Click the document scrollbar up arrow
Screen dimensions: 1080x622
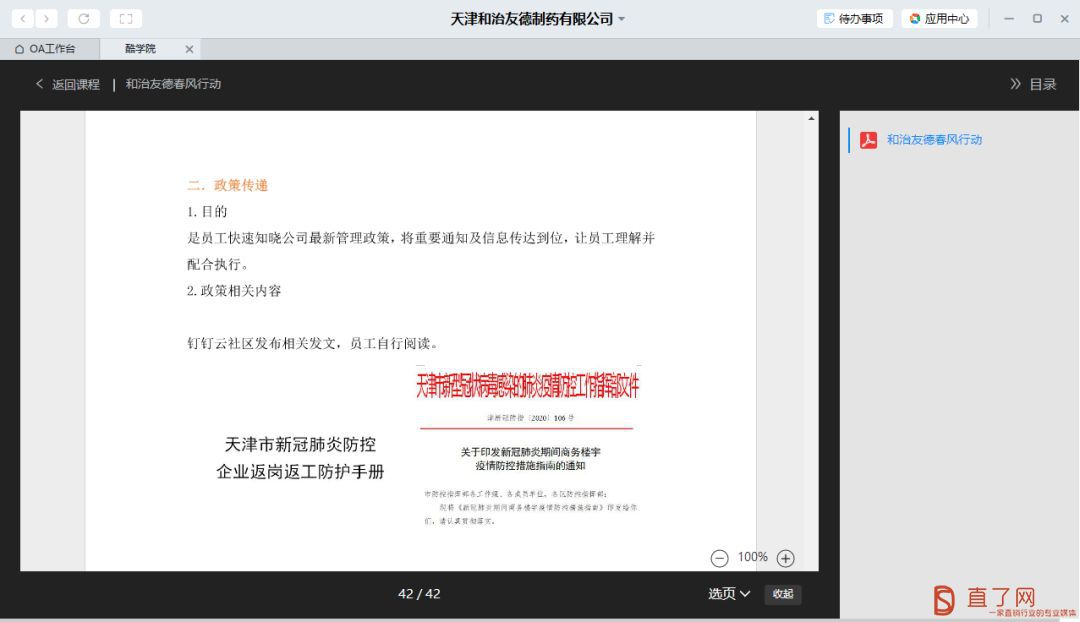click(x=811, y=118)
